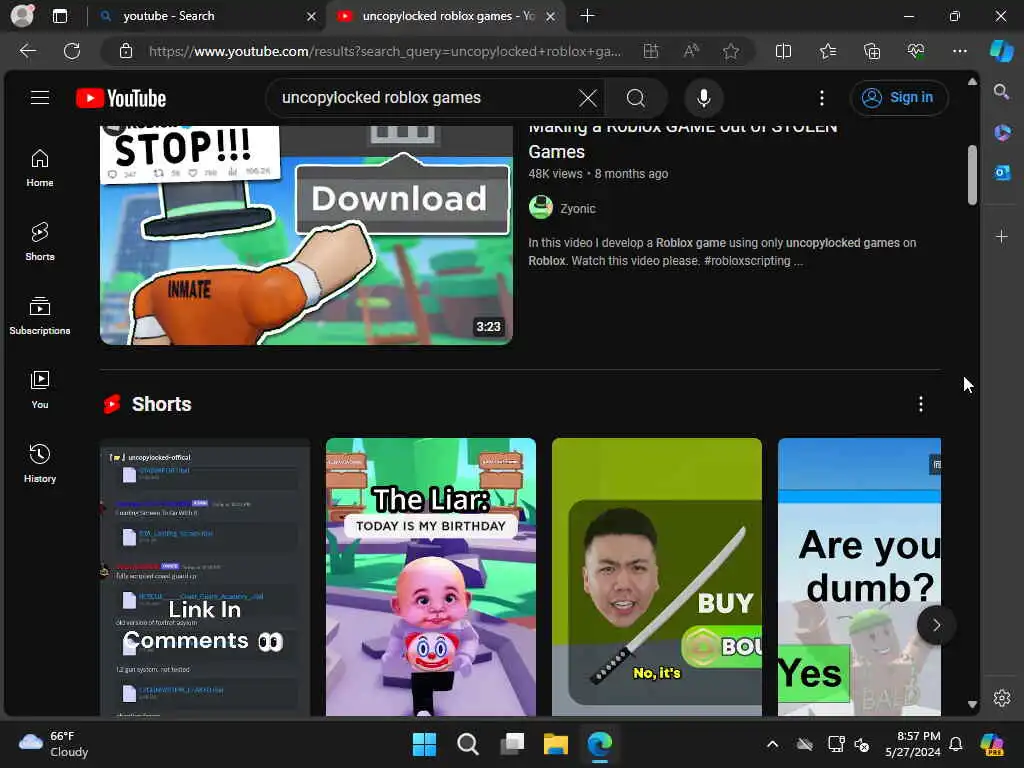
Task: Start voice search with the microphone icon
Action: (703, 98)
